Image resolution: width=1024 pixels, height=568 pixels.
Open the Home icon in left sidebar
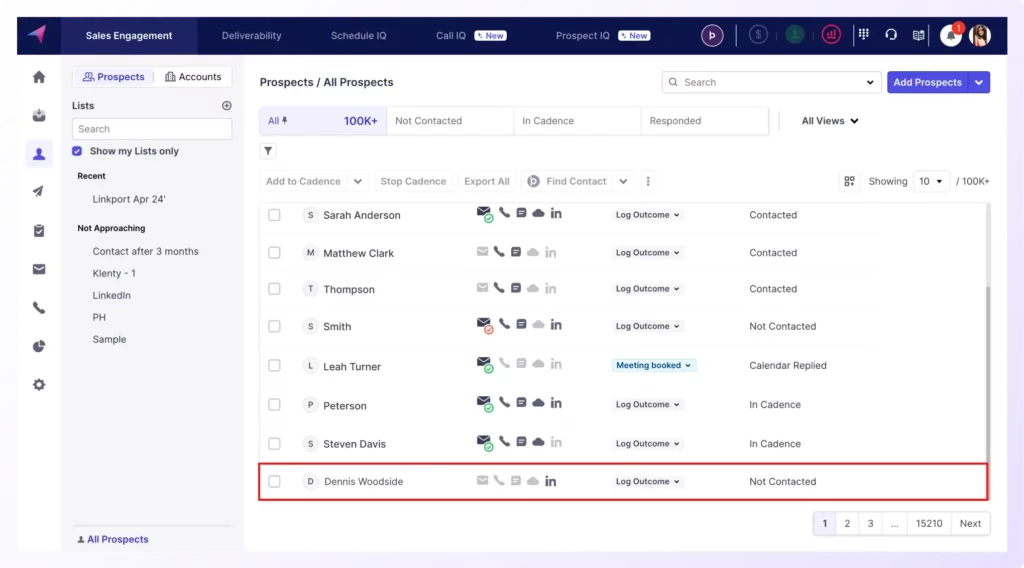pos(39,77)
